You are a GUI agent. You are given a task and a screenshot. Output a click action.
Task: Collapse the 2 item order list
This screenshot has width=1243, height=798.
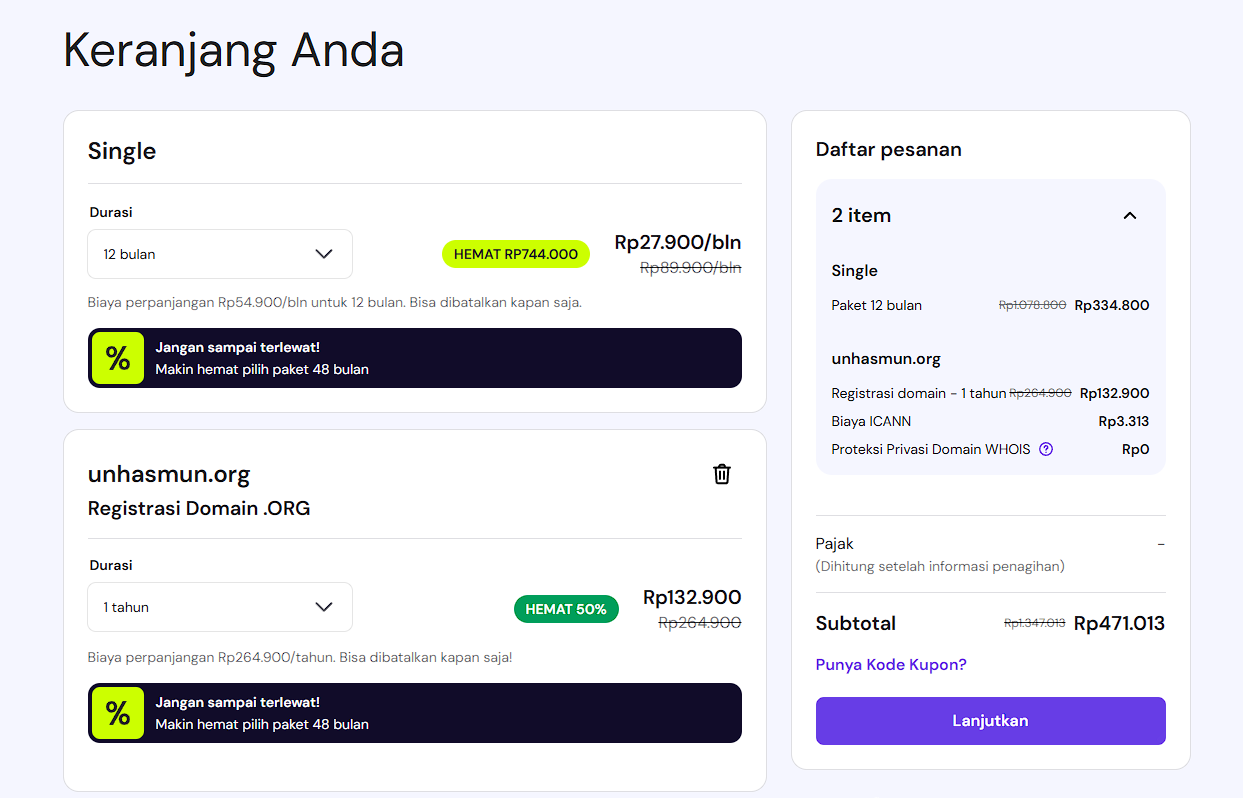point(1130,215)
